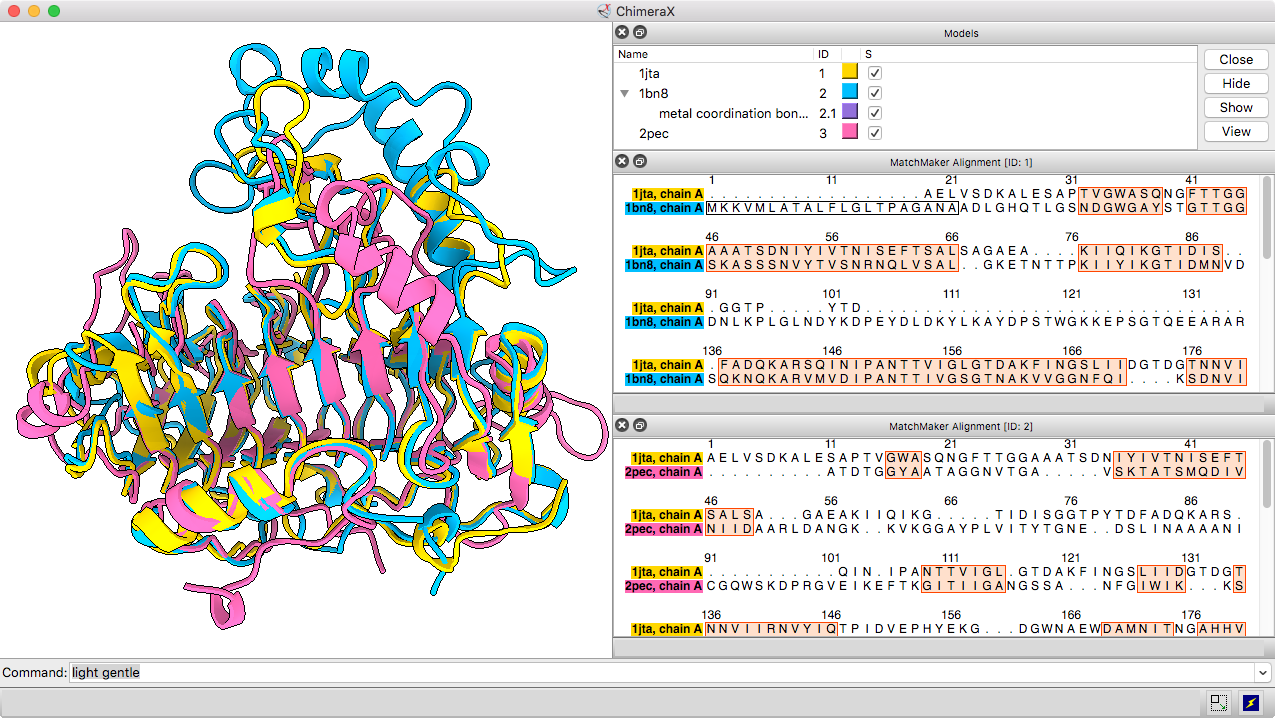The height and width of the screenshot is (718, 1275).
Task: Collapse the 1bn8 model tree
Action: pos(625,93)
